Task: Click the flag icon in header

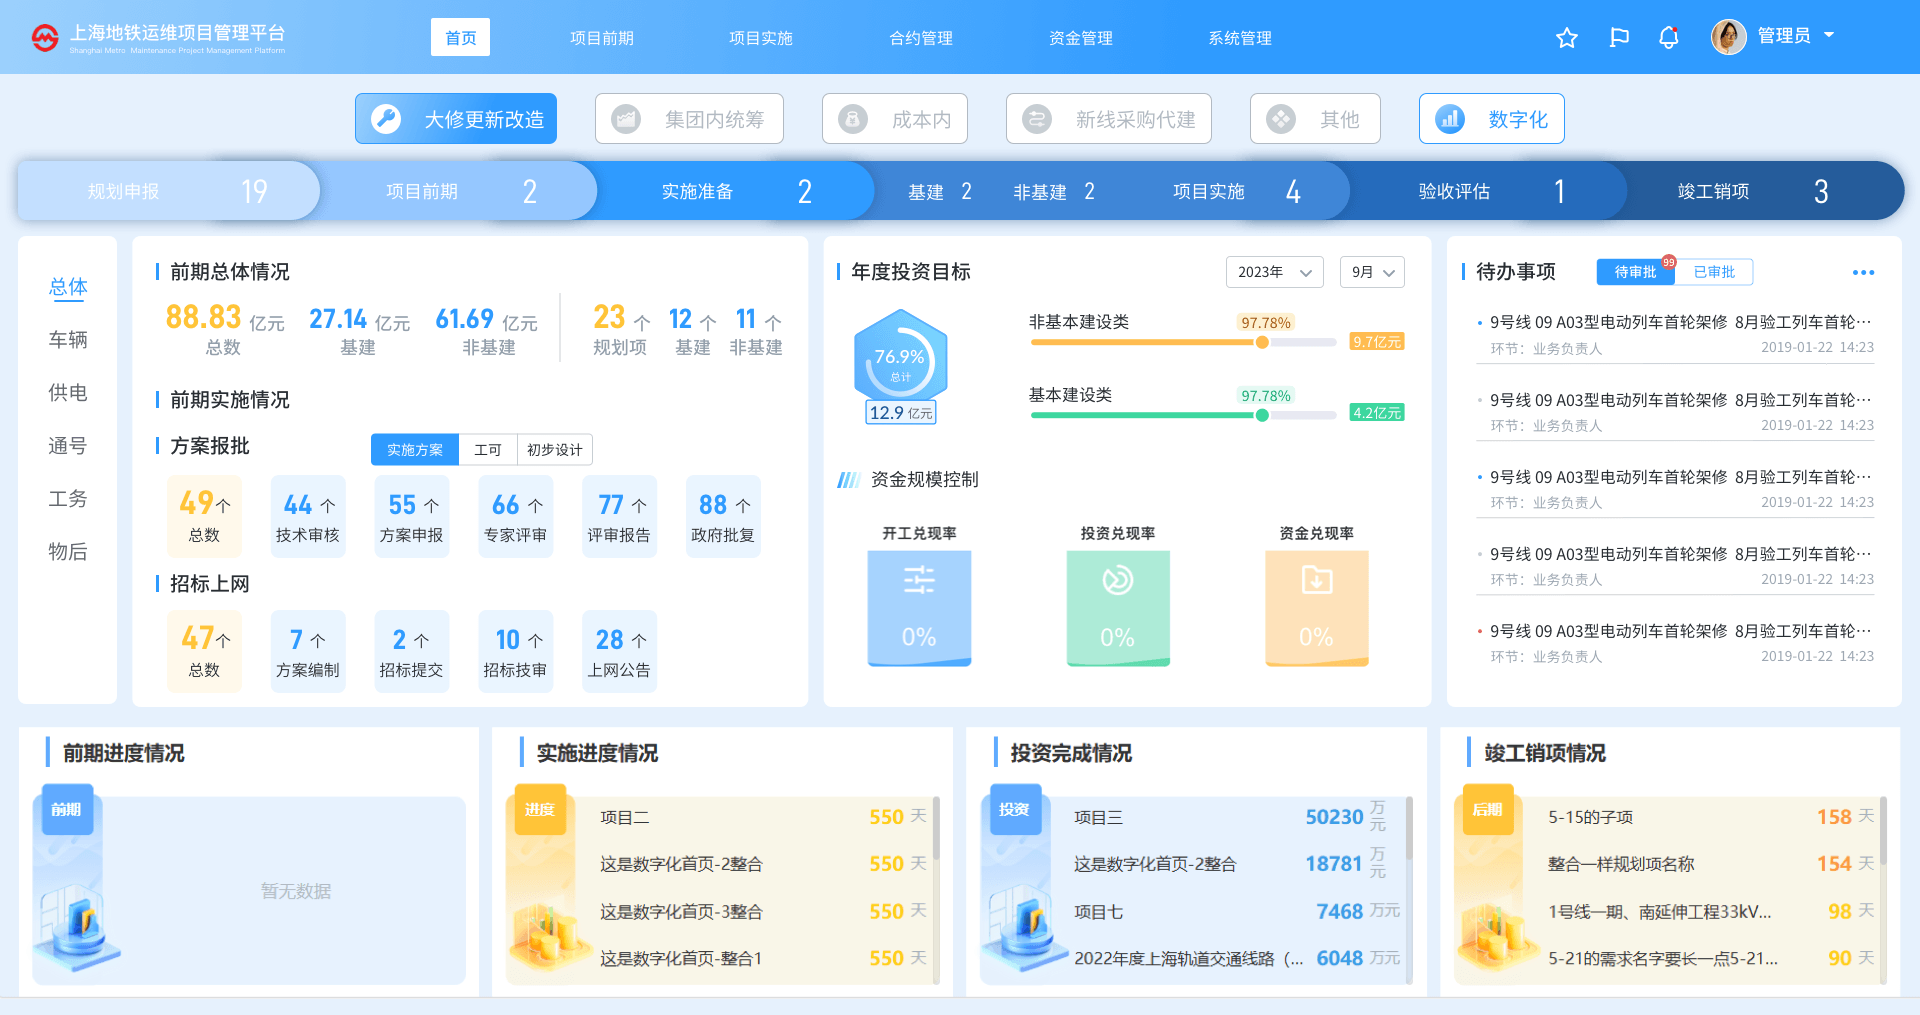Action: coord(1619,38)
